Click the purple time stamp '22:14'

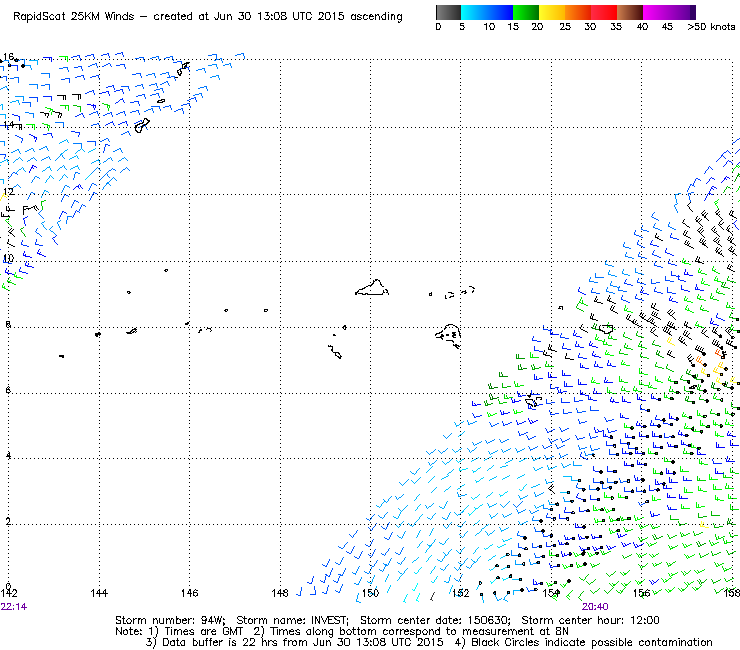click(x=14, y=607)
